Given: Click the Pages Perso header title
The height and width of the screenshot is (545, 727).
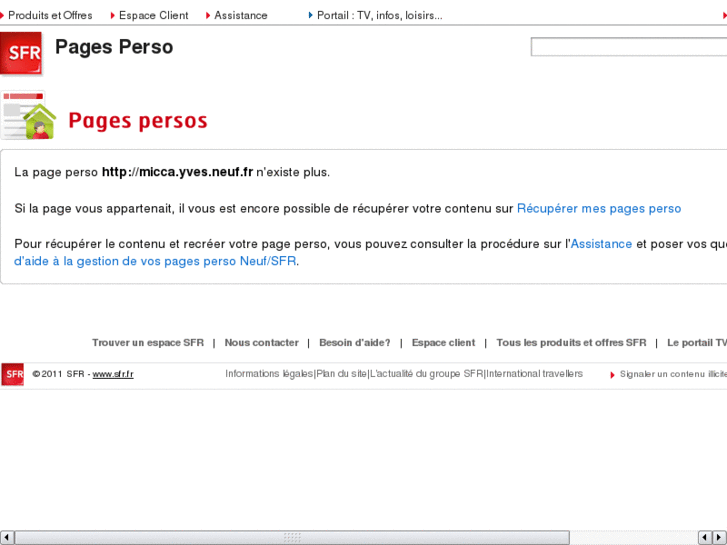Looking at the screenshot, I should [x=114, y=47].
